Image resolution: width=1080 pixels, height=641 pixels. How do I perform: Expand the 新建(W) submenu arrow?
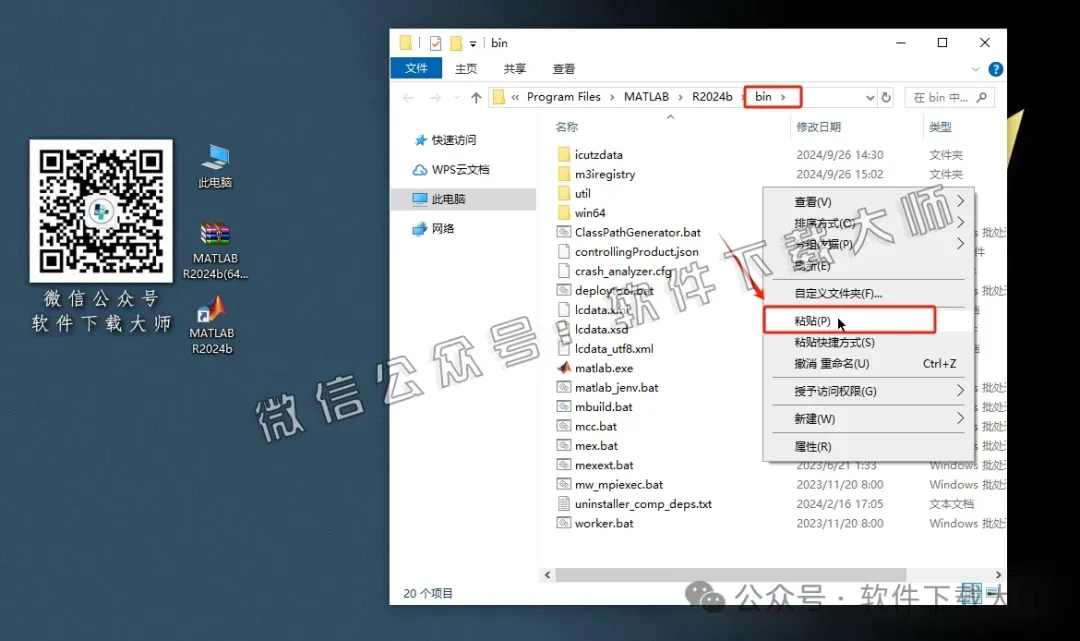coord(960,418)
